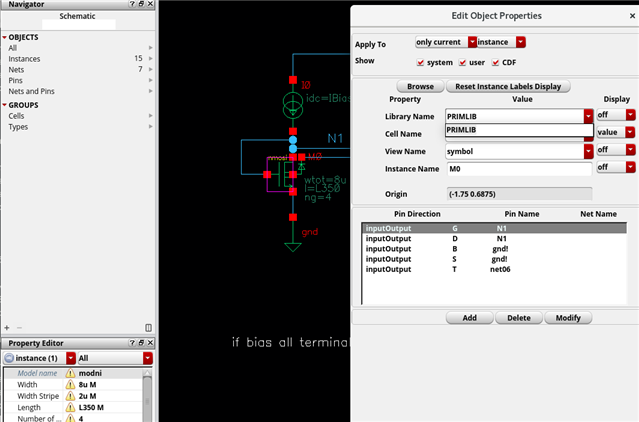Click the Instance Name input field
639x422 pixels.
[518, 169]
